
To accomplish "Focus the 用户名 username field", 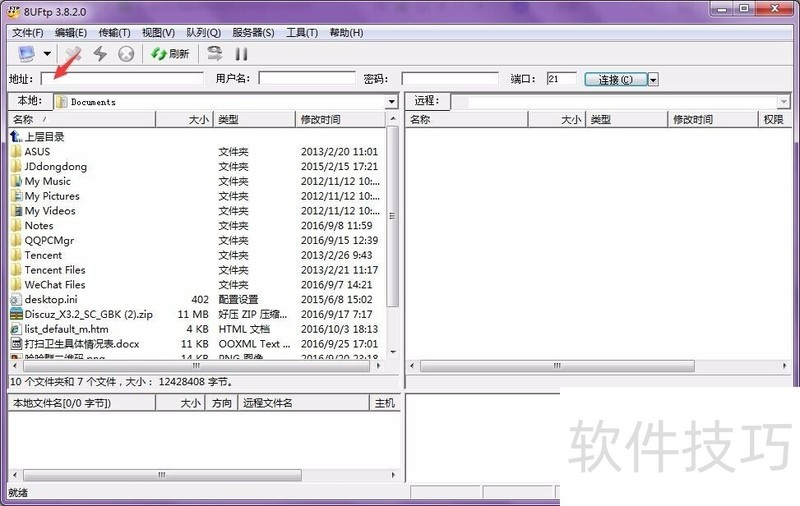I will pyautogui.click(x=307, y=78).
